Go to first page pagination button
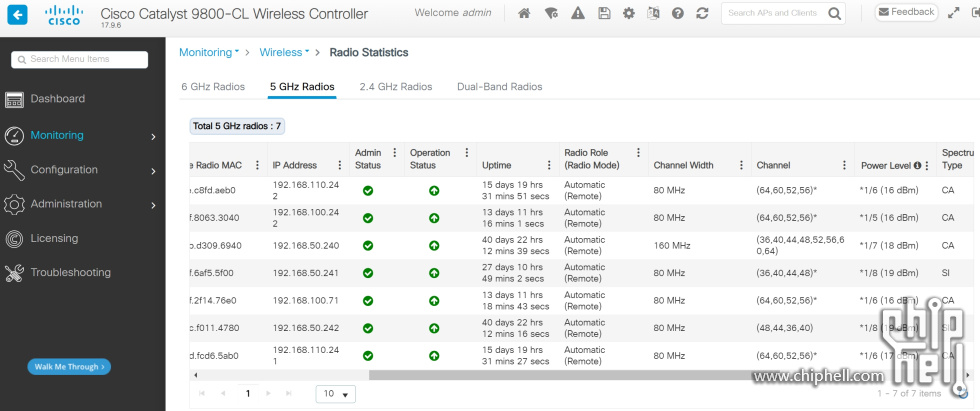Screen dimensions: 980x411 [202, 394]
